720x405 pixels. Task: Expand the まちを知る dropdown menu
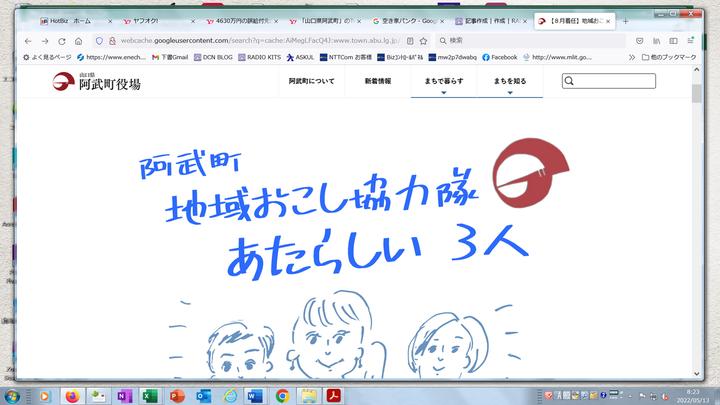pos(510,83)
